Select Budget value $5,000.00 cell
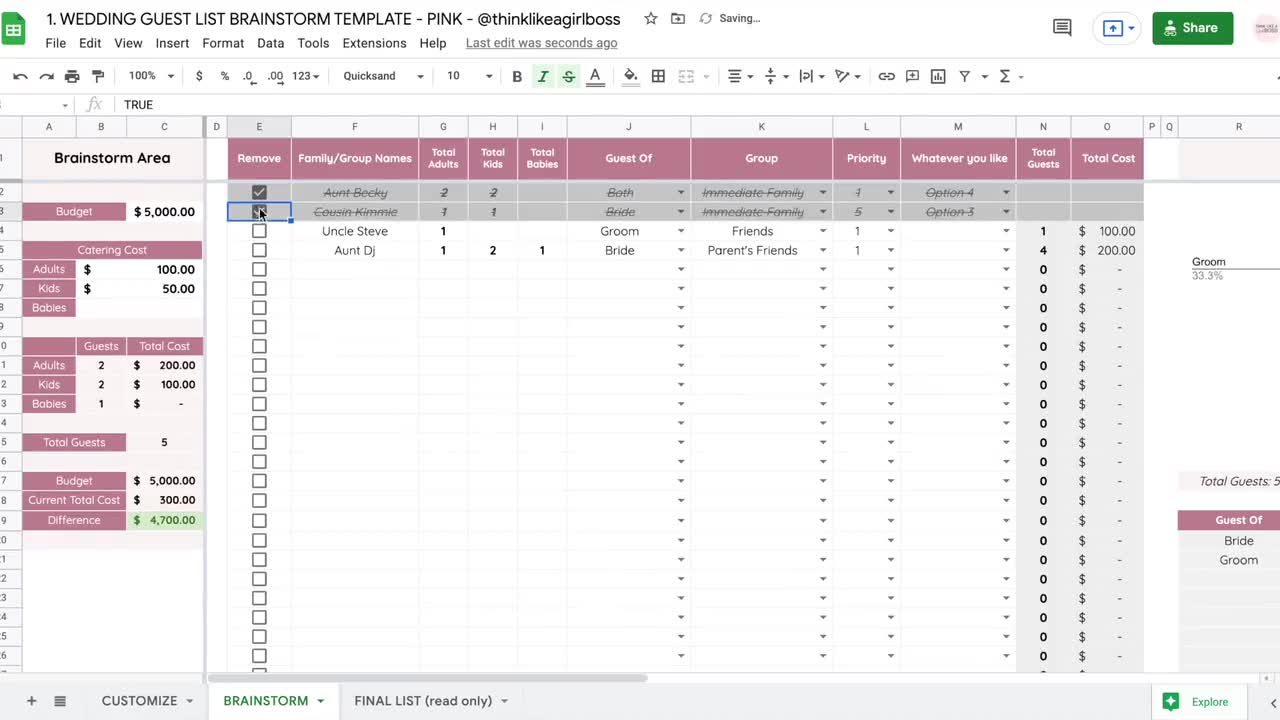 click(165, 211)
